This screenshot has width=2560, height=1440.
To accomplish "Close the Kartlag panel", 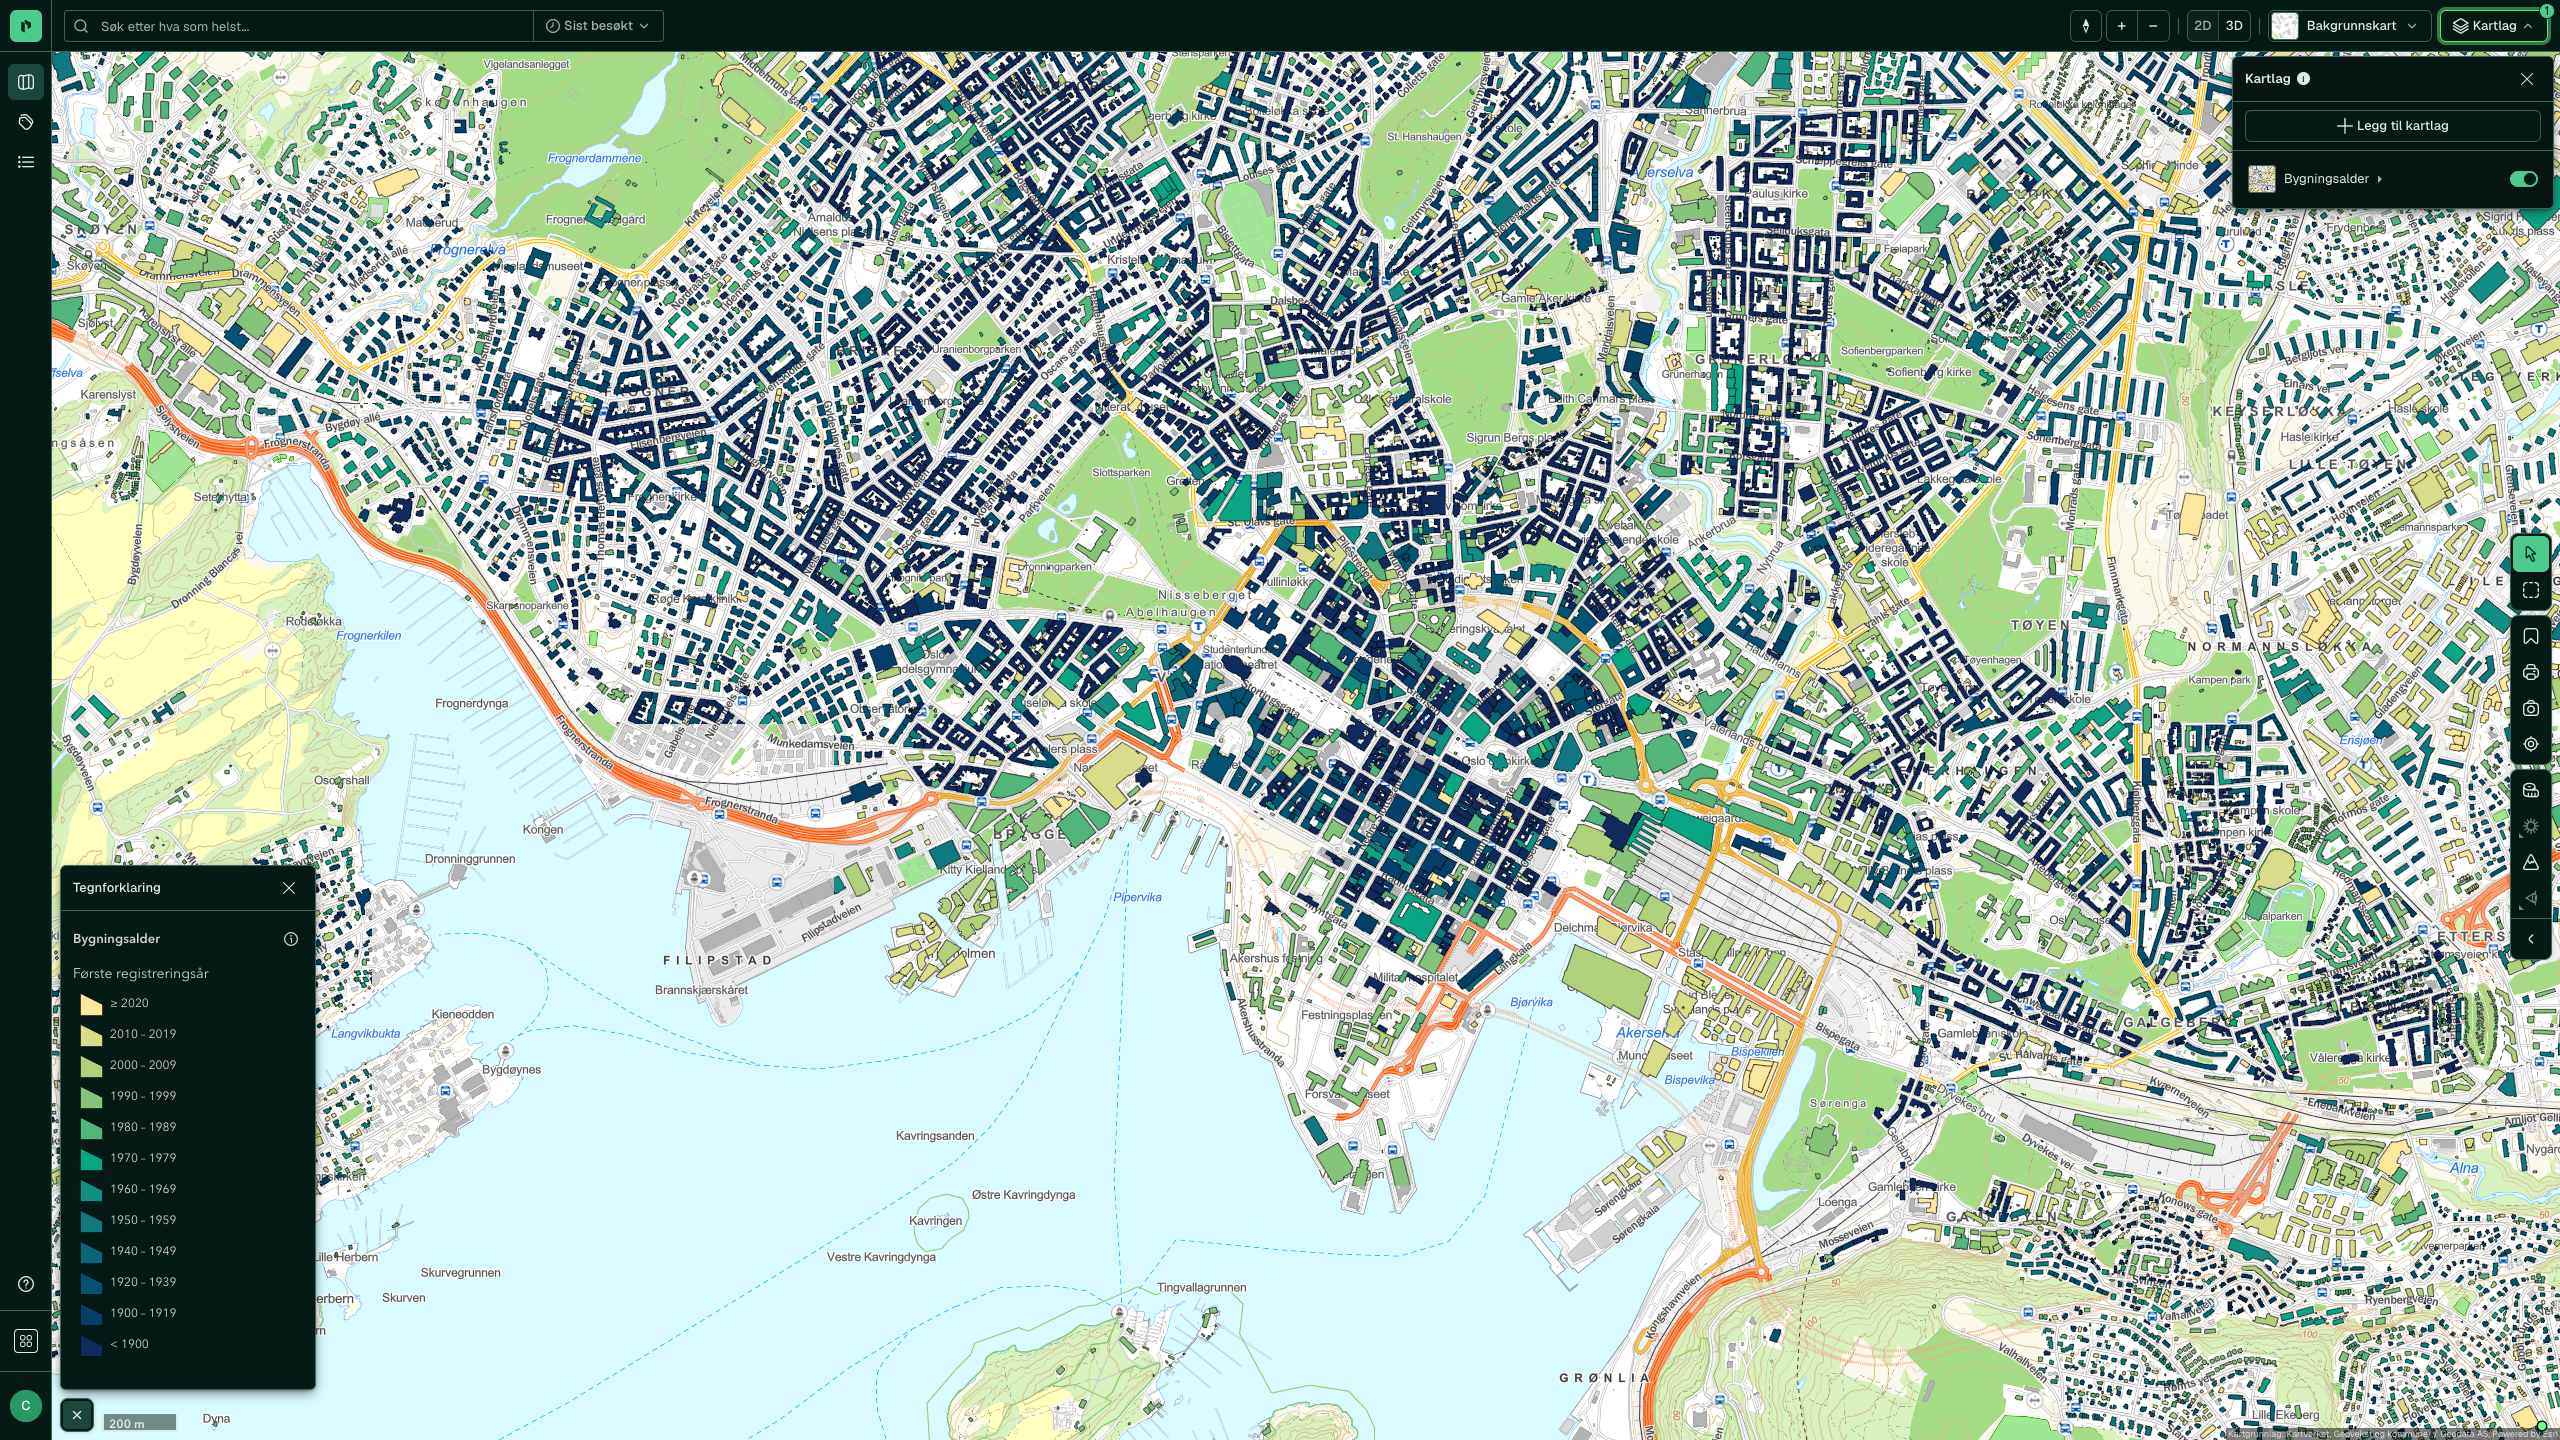I will pyautogui.click(x=2527, y=79).
